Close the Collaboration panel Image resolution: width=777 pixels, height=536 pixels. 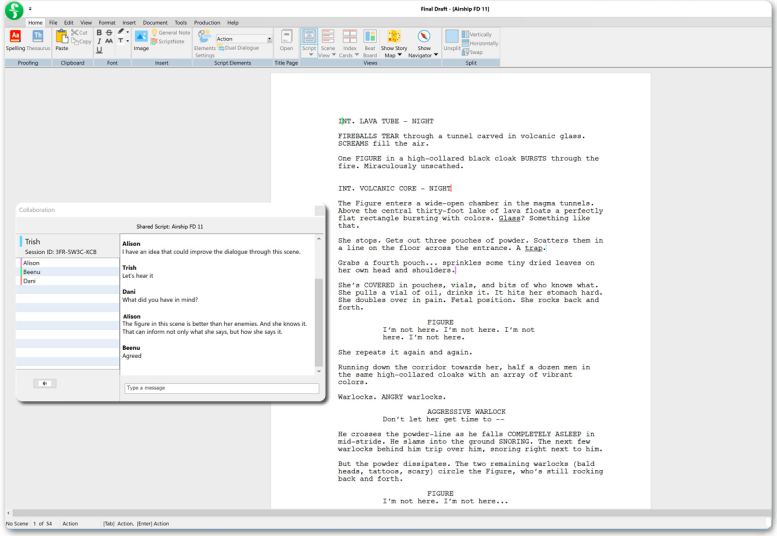pyautogui.click(x=320, y=211)
